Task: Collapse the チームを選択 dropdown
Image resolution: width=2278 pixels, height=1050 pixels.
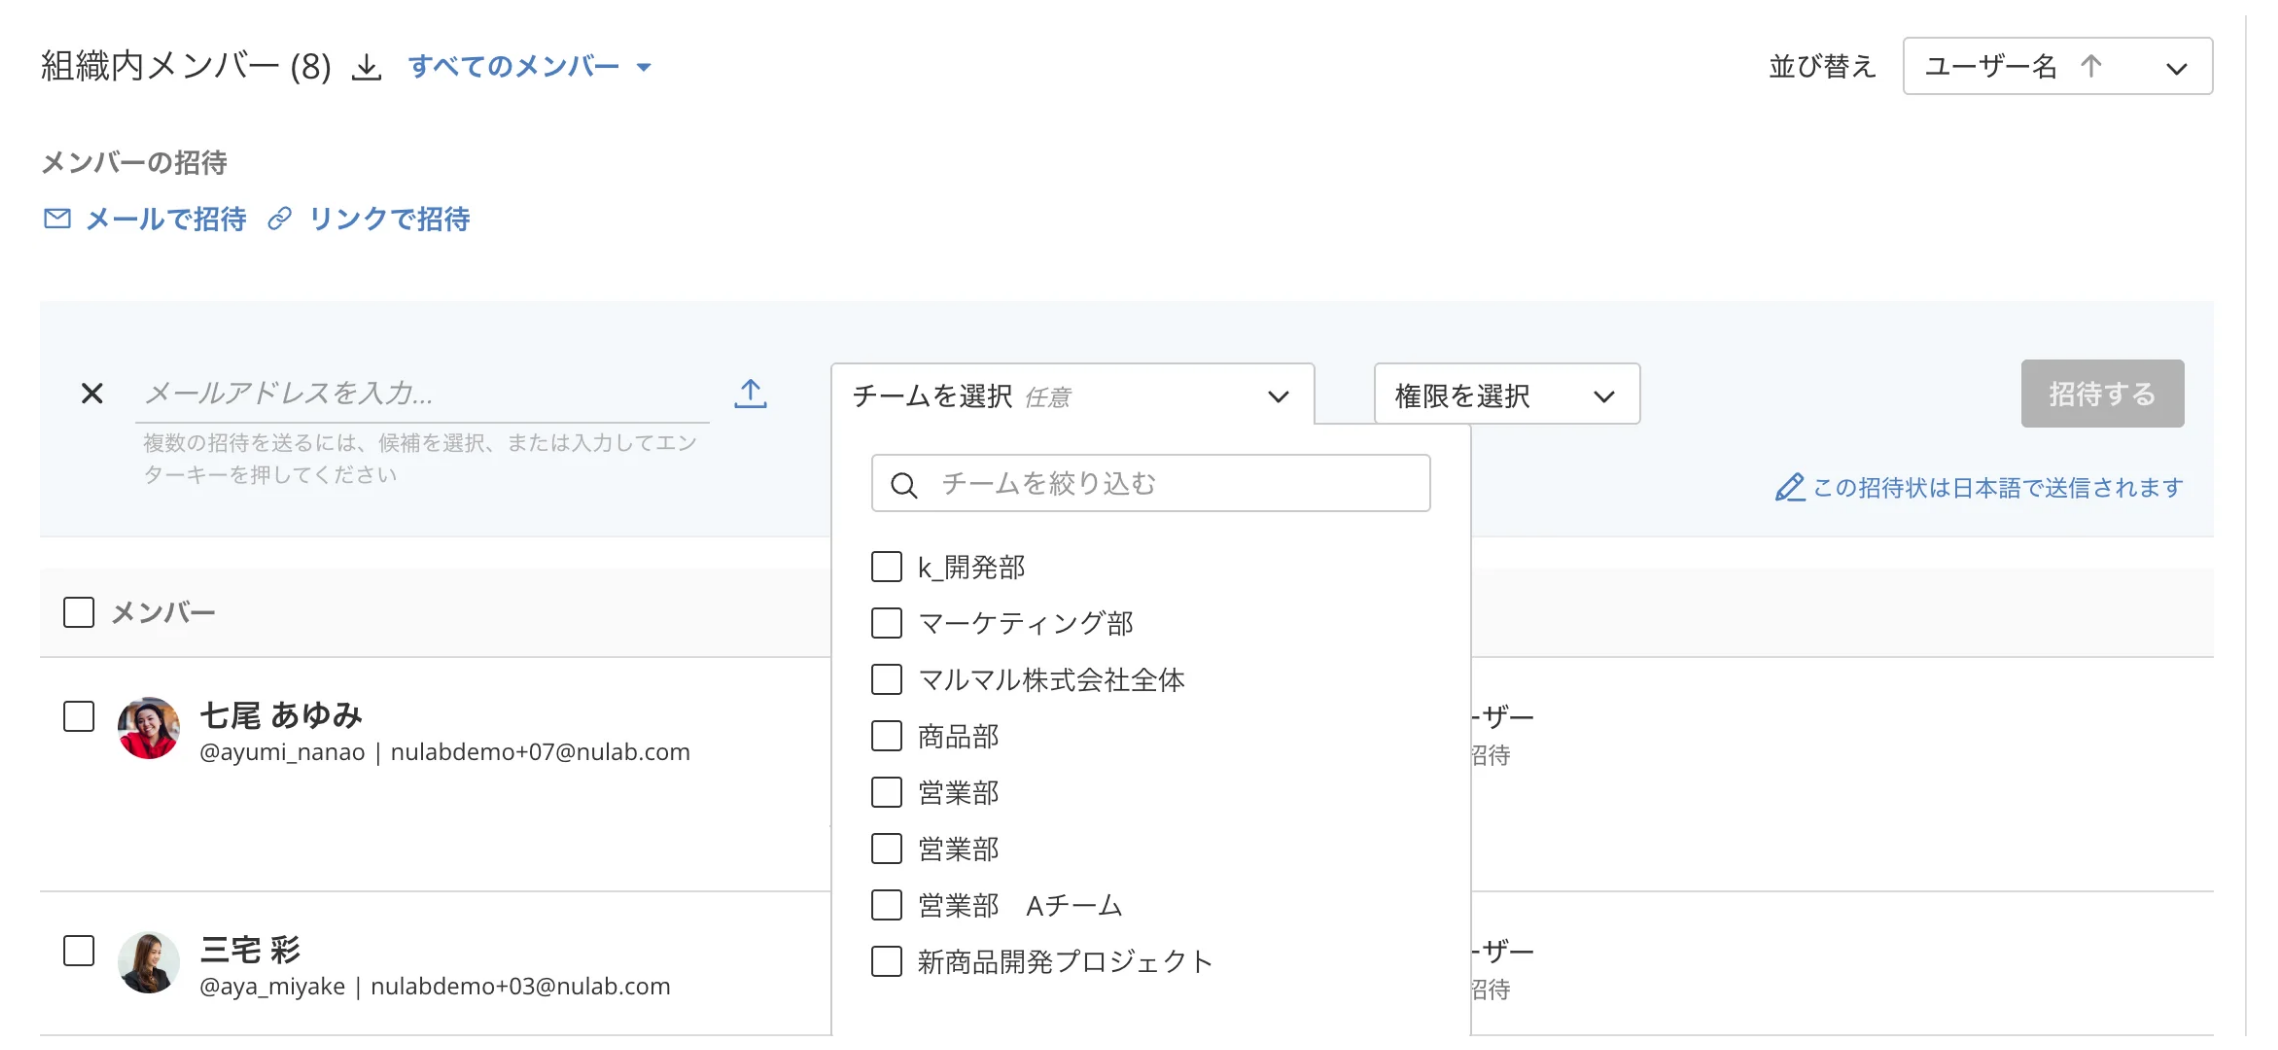Action: [1072, 395]
